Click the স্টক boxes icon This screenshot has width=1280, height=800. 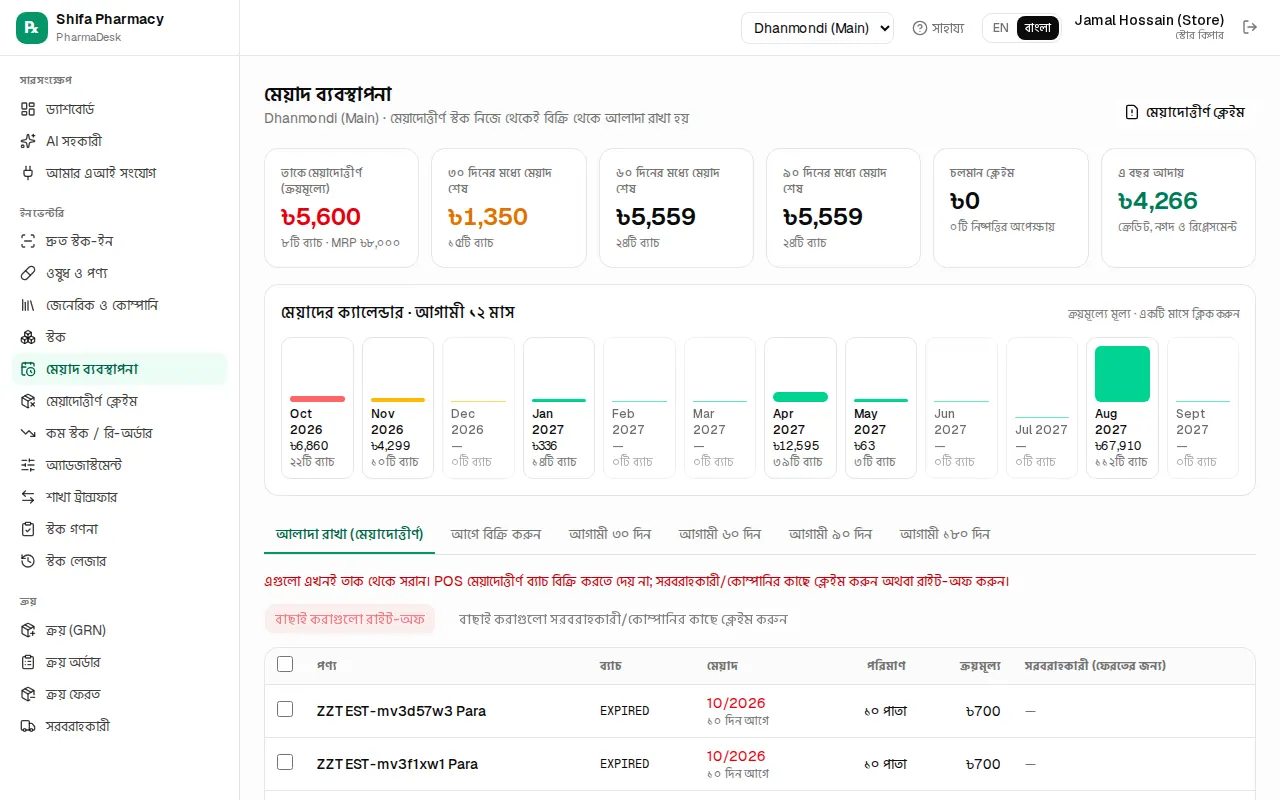coord(28,337)
